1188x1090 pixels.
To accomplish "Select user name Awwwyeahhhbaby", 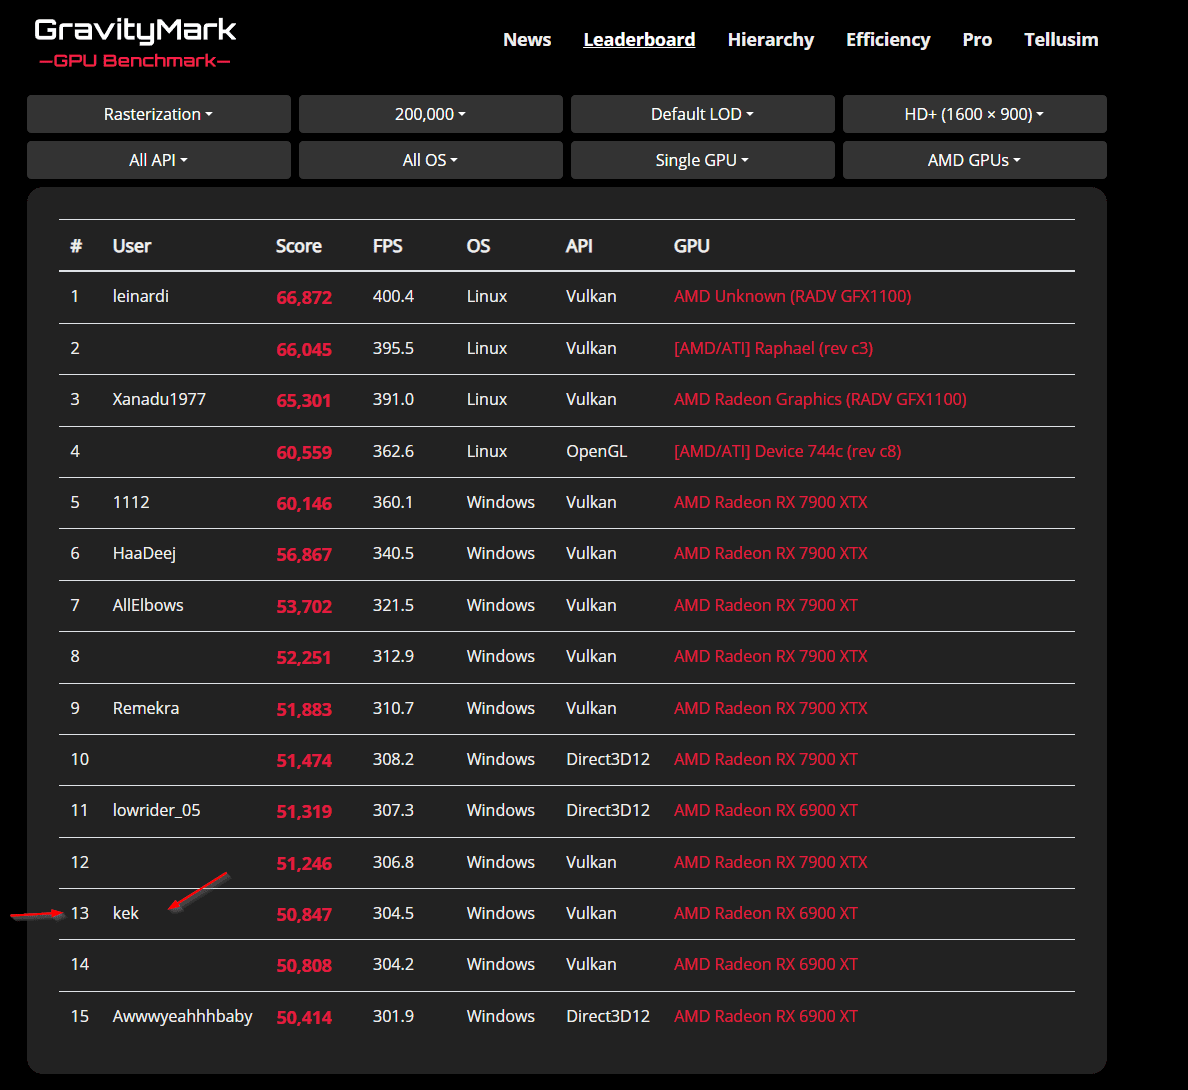I will click(x=183, y=1017).
